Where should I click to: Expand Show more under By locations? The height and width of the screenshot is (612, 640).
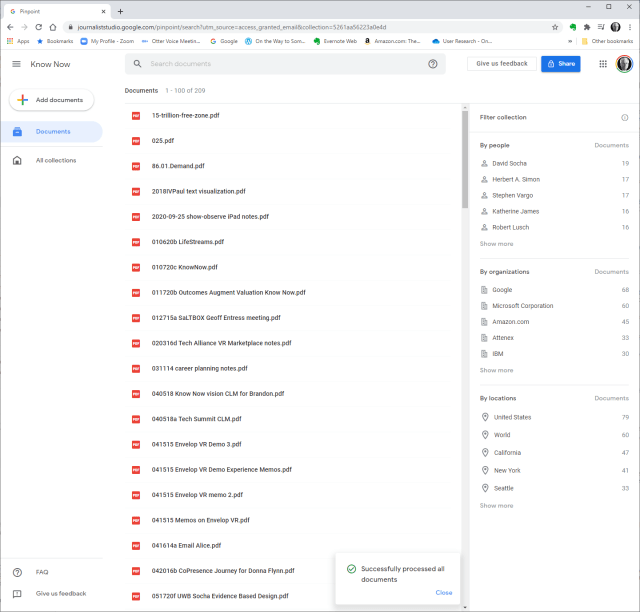pyautogui.click(x=496, y=506)
